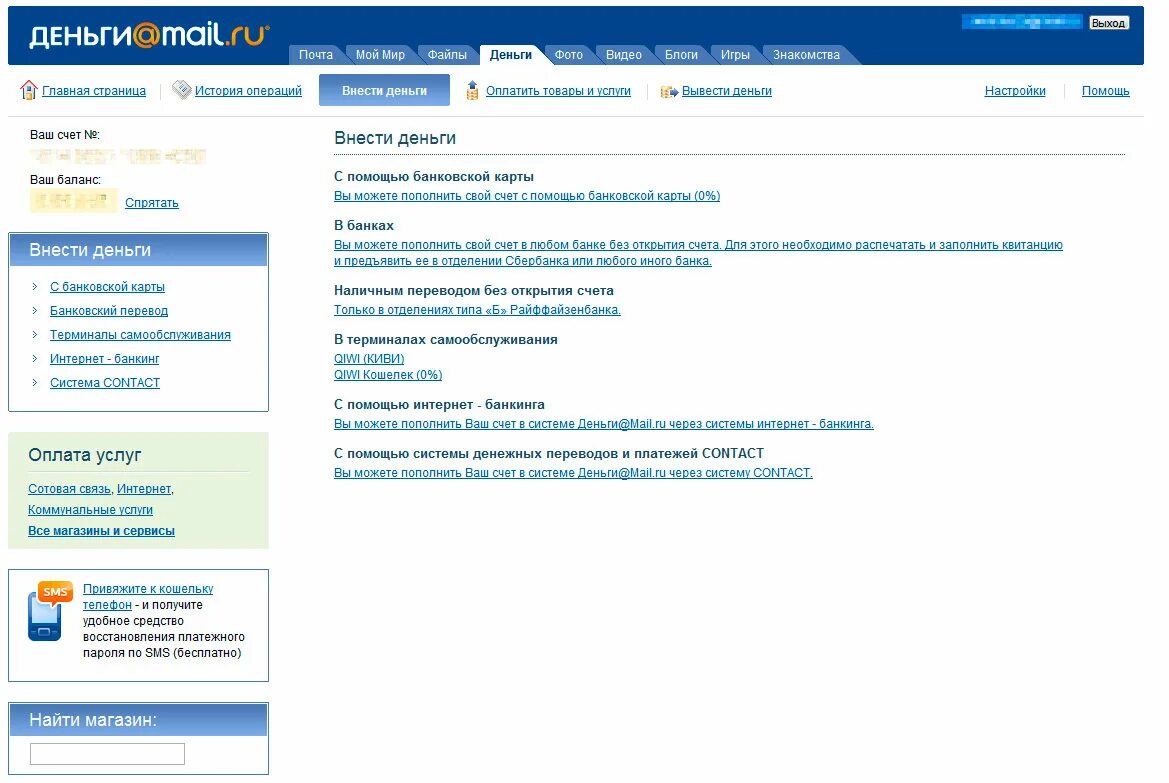Click the Внести деньги page heading

tap(395, 139)
